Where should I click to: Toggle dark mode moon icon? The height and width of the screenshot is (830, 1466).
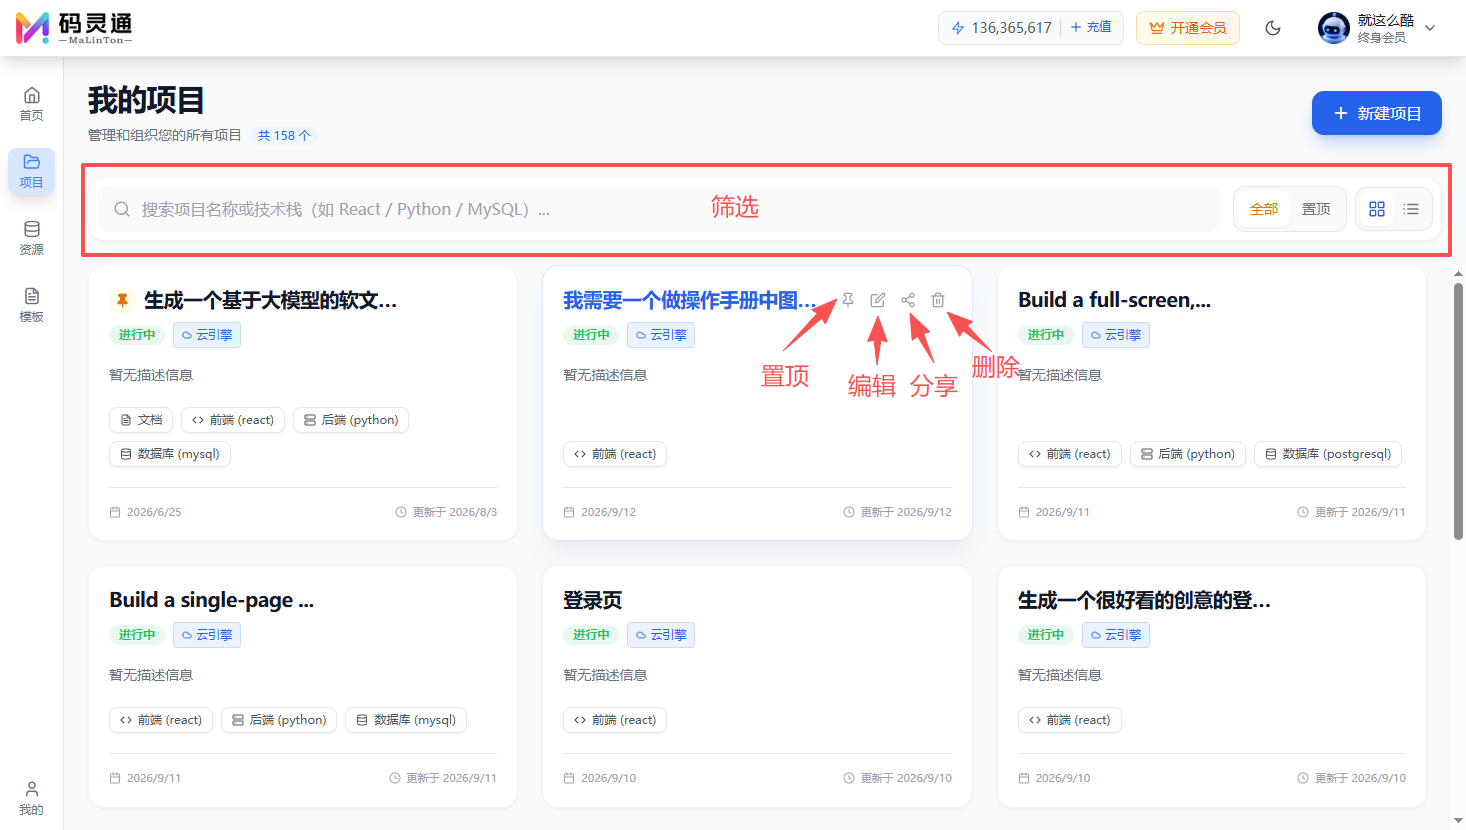[x=1273, y=28]
